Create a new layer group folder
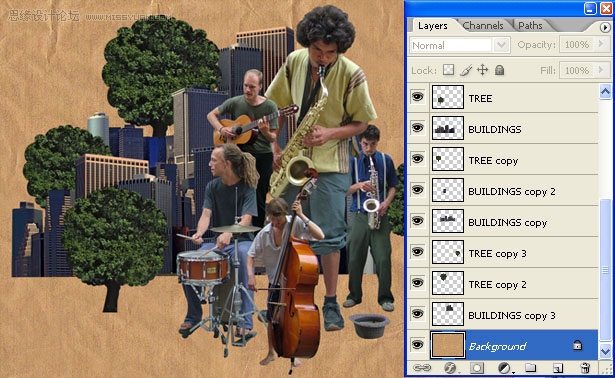The width and height of the screenshot is (615, 378). [531, 367]
